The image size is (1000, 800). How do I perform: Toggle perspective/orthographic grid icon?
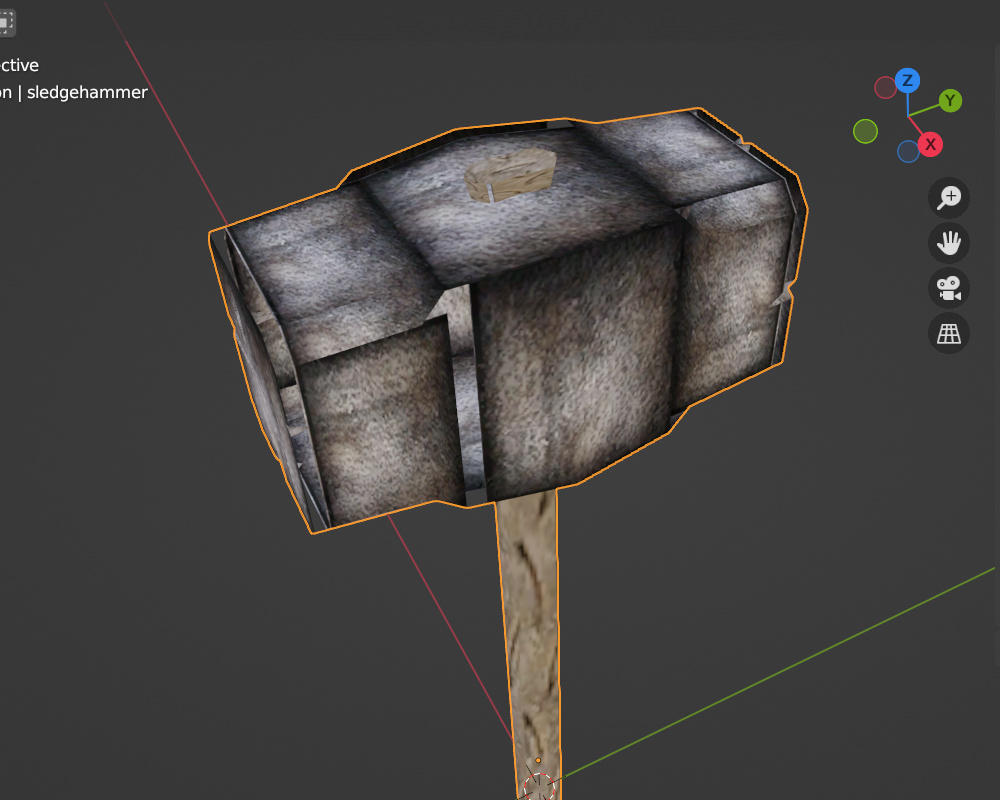(x=948, y=333)
